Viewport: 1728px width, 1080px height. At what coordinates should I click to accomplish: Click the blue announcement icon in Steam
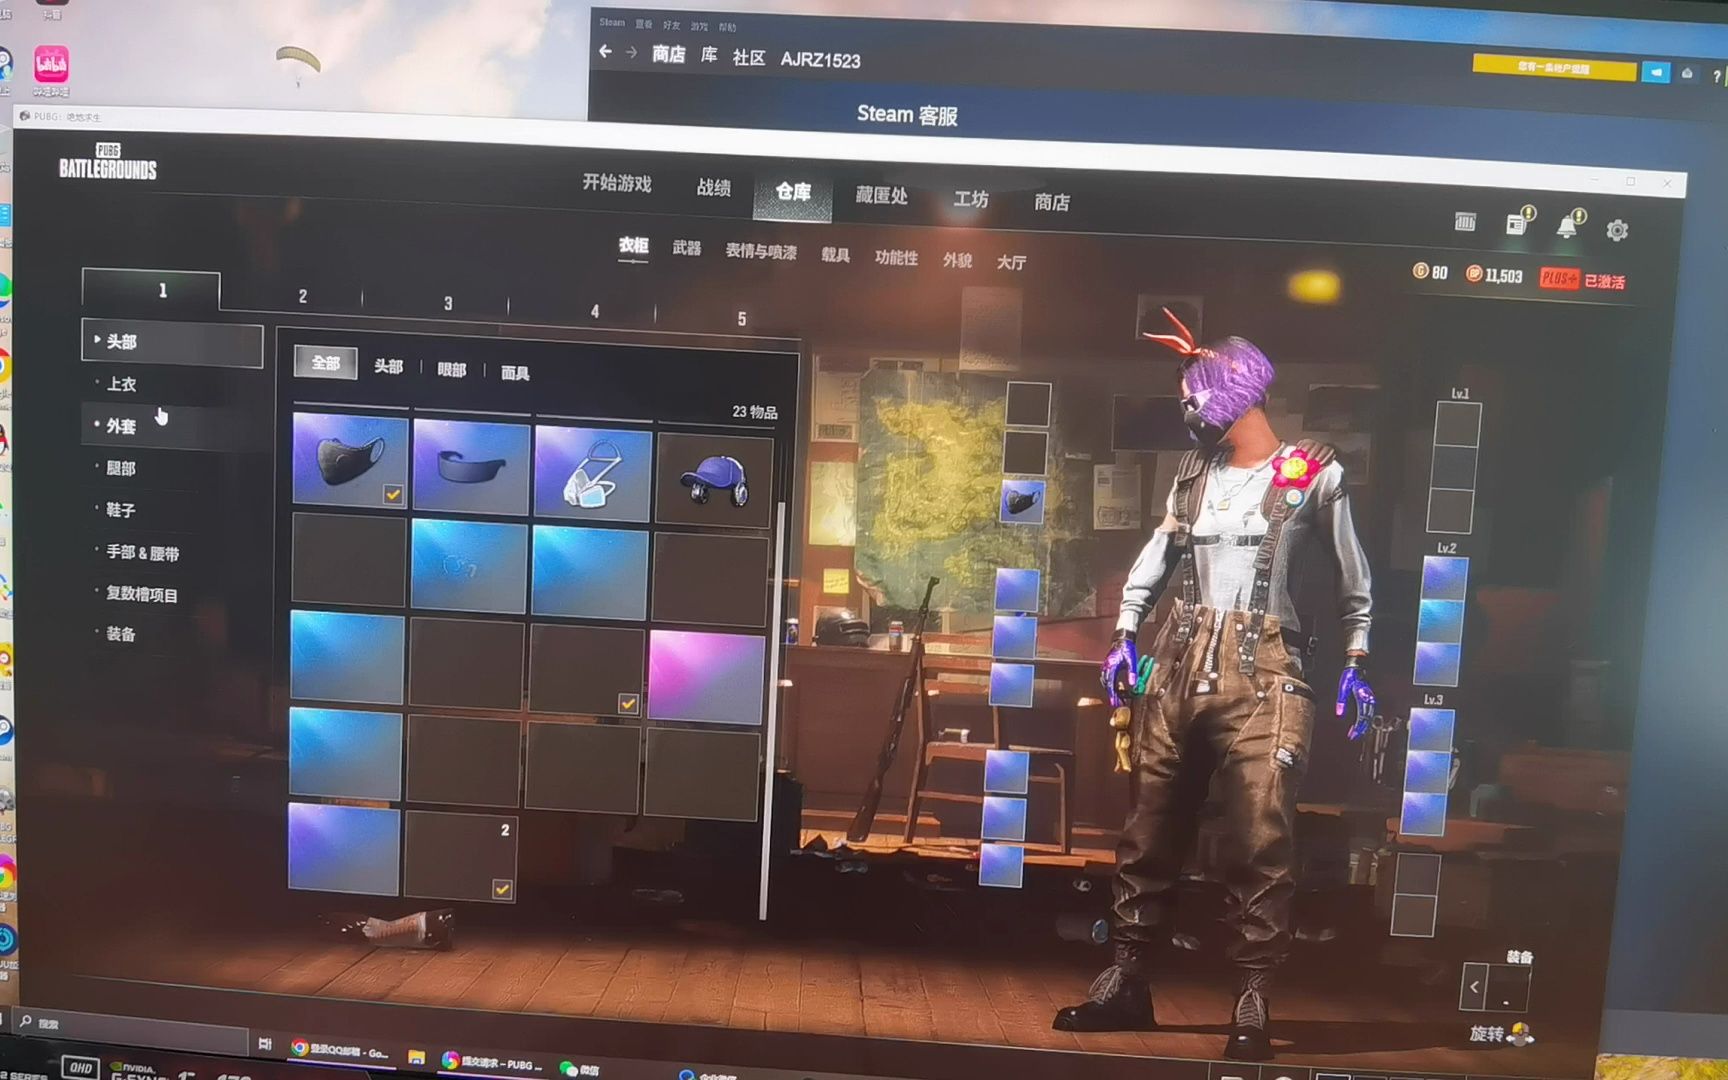(1656, 72)
